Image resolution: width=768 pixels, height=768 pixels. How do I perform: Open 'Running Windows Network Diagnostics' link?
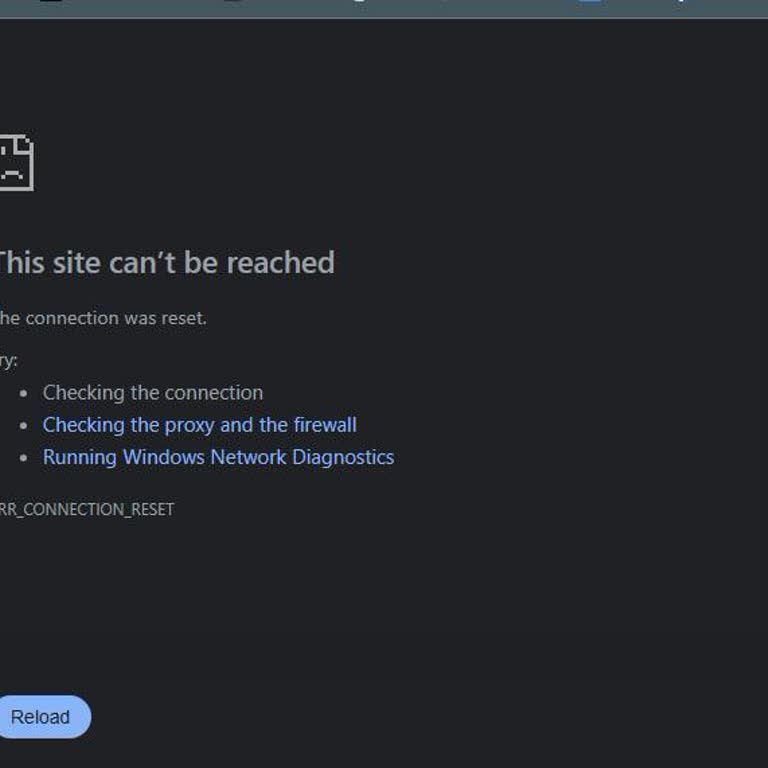click(218, 457)
